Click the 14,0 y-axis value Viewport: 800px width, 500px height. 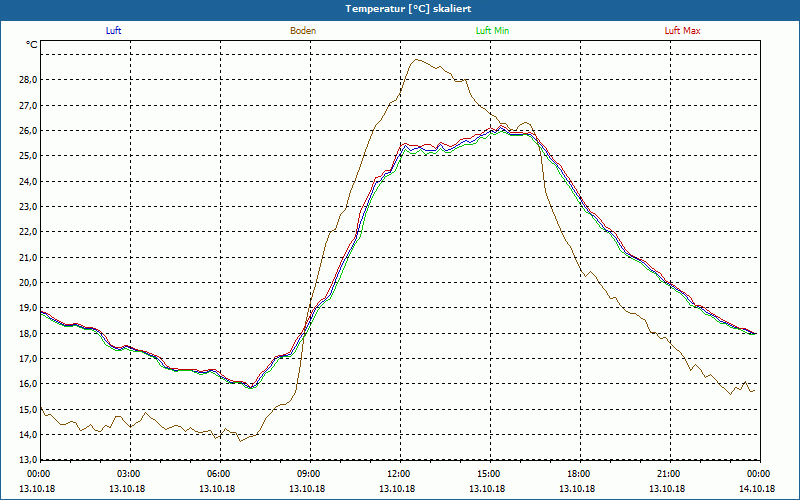point(28,435)
